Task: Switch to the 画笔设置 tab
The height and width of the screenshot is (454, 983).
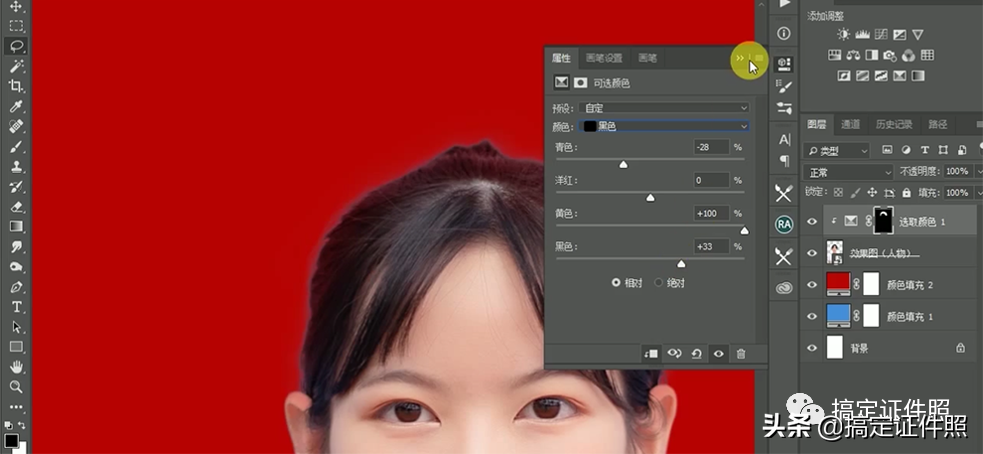Action: 604,58
